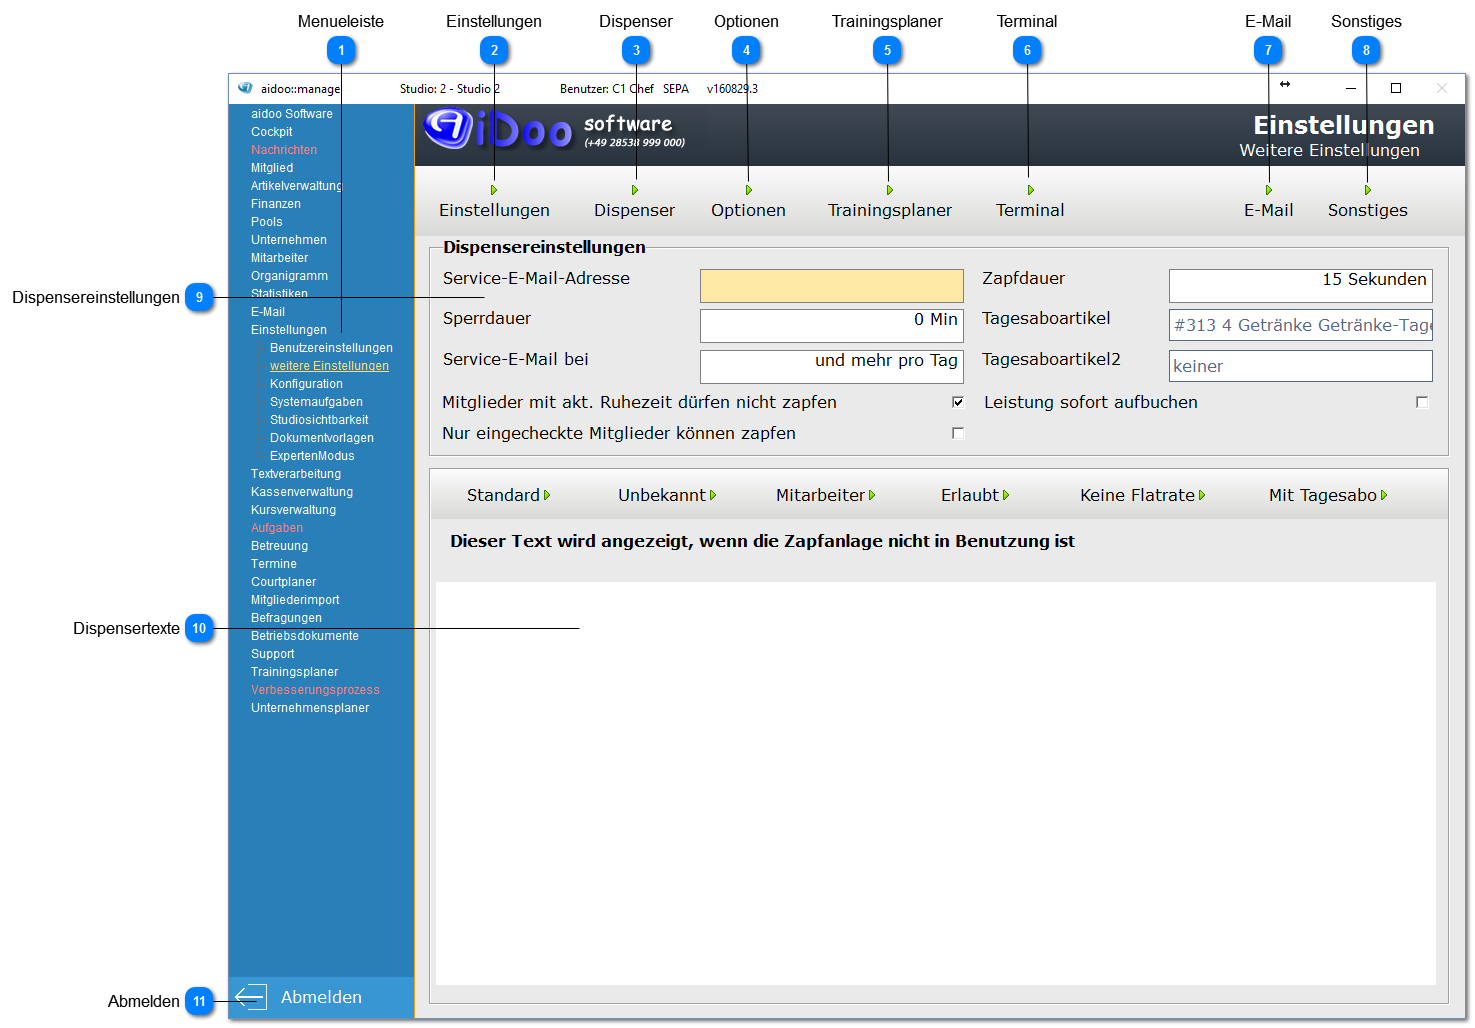Open the Terminal tab

tap(1030, 210)
